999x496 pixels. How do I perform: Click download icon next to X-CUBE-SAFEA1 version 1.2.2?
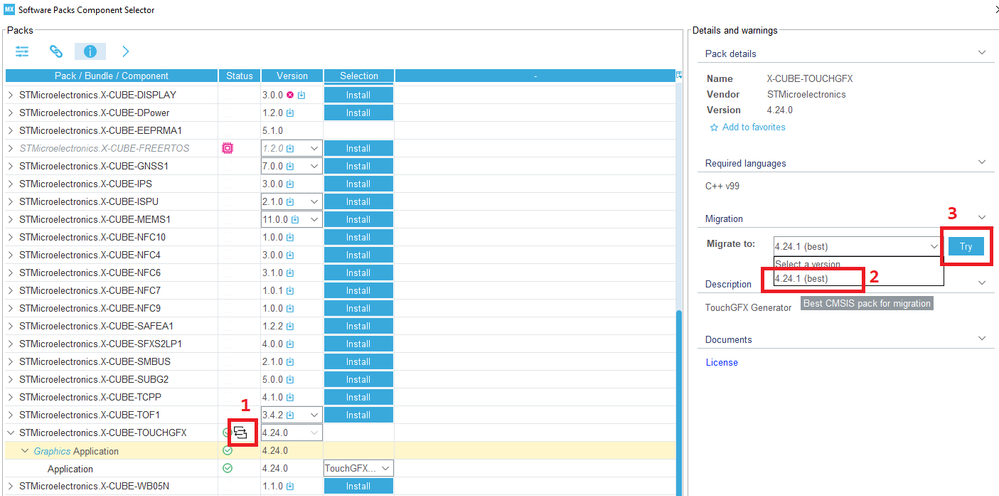290,326
